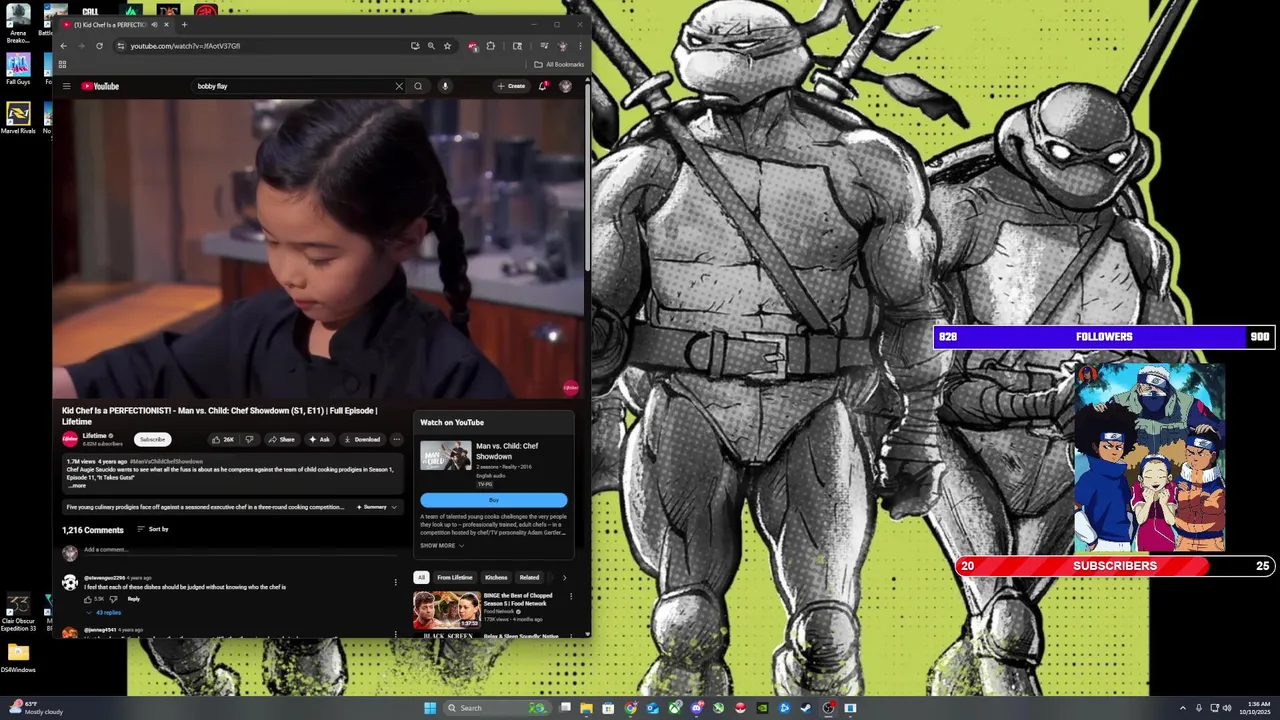Go to YouTube home via the logo

coord(100,86)
